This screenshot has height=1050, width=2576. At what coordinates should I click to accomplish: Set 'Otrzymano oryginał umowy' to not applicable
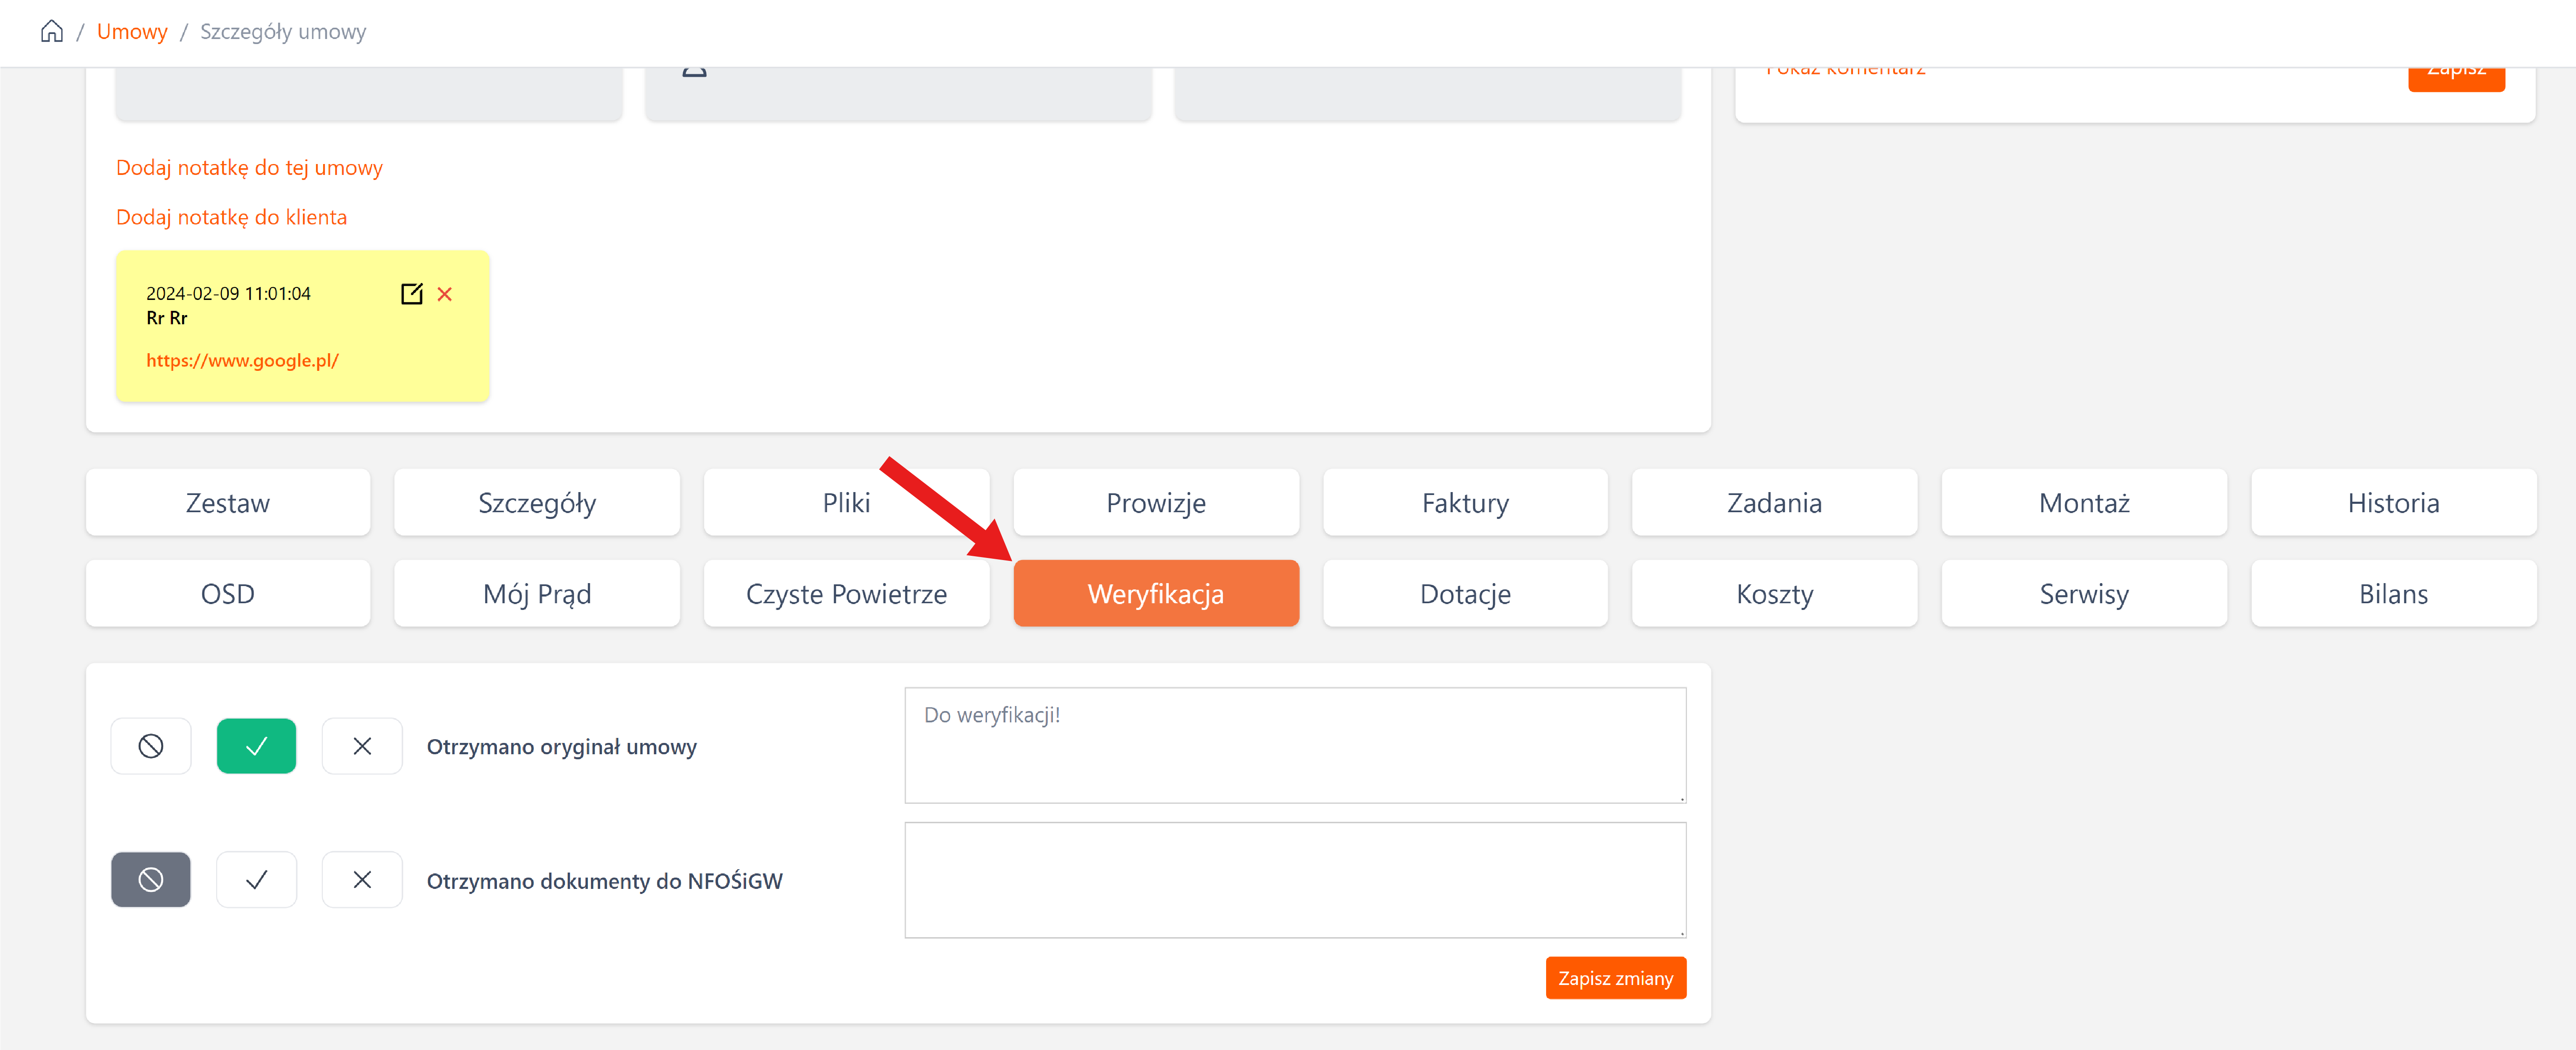coord(151,746)
